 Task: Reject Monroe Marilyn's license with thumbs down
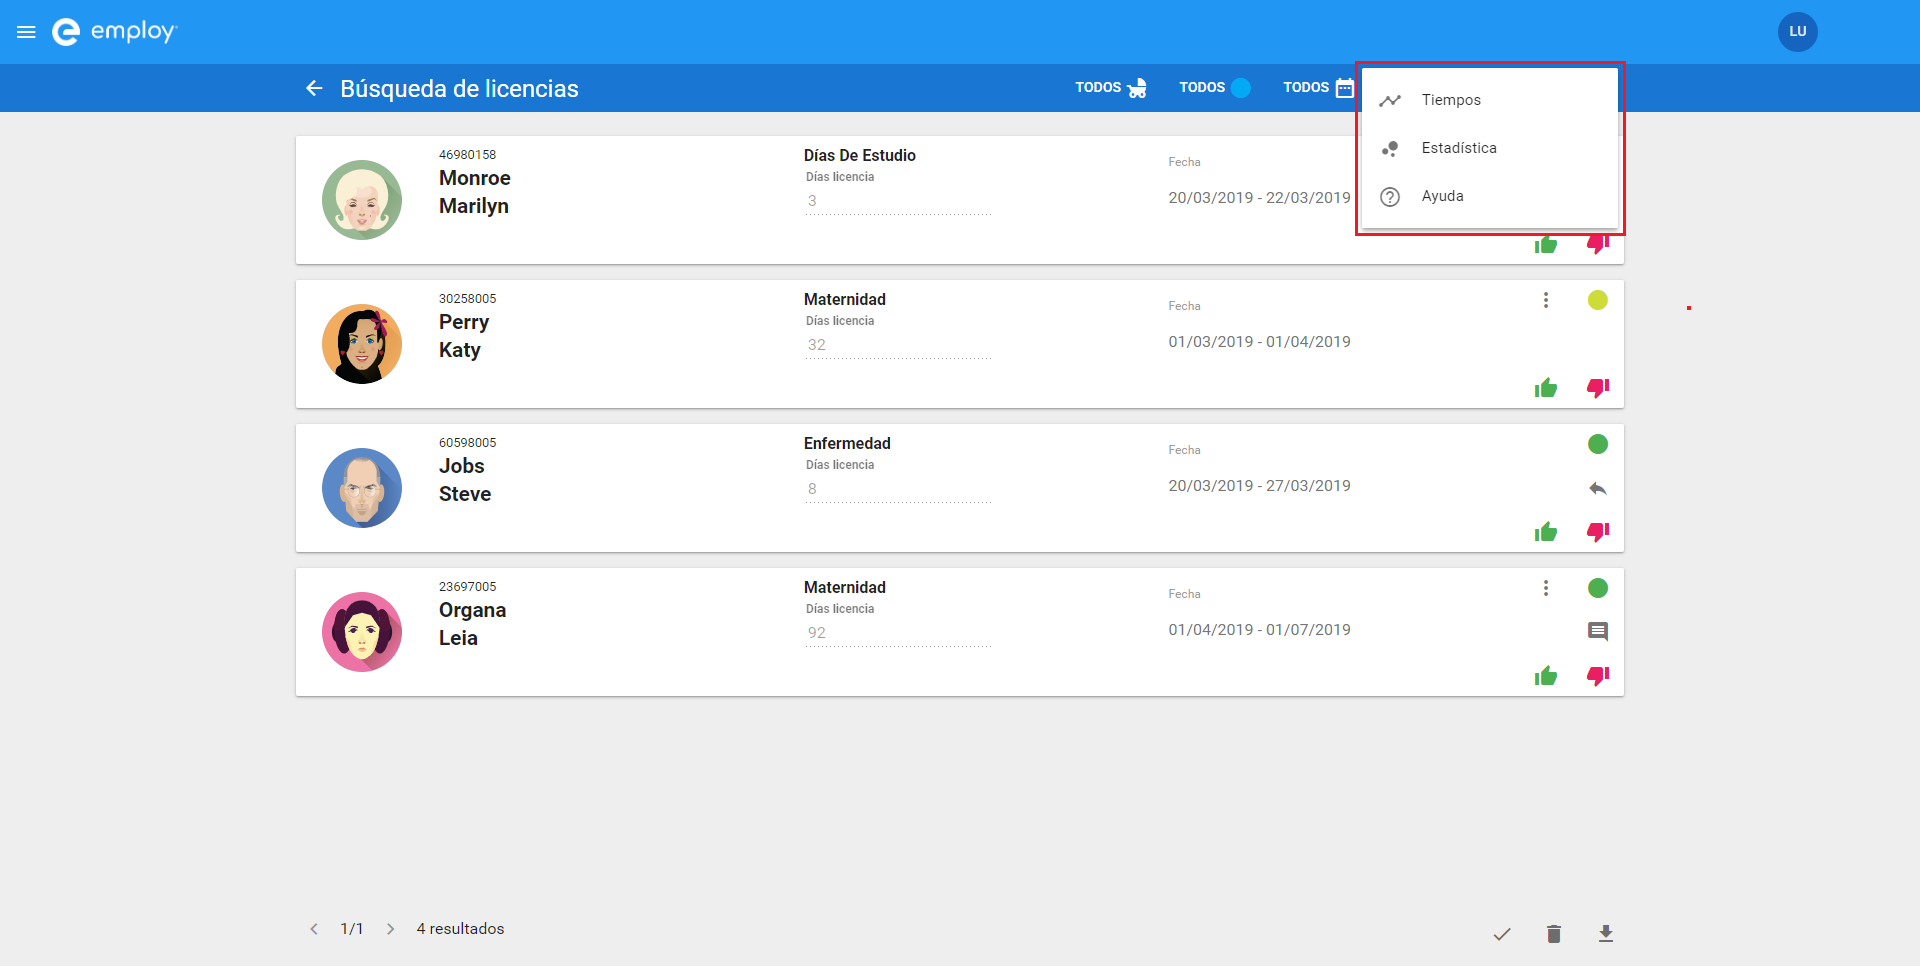(1598, 244)
